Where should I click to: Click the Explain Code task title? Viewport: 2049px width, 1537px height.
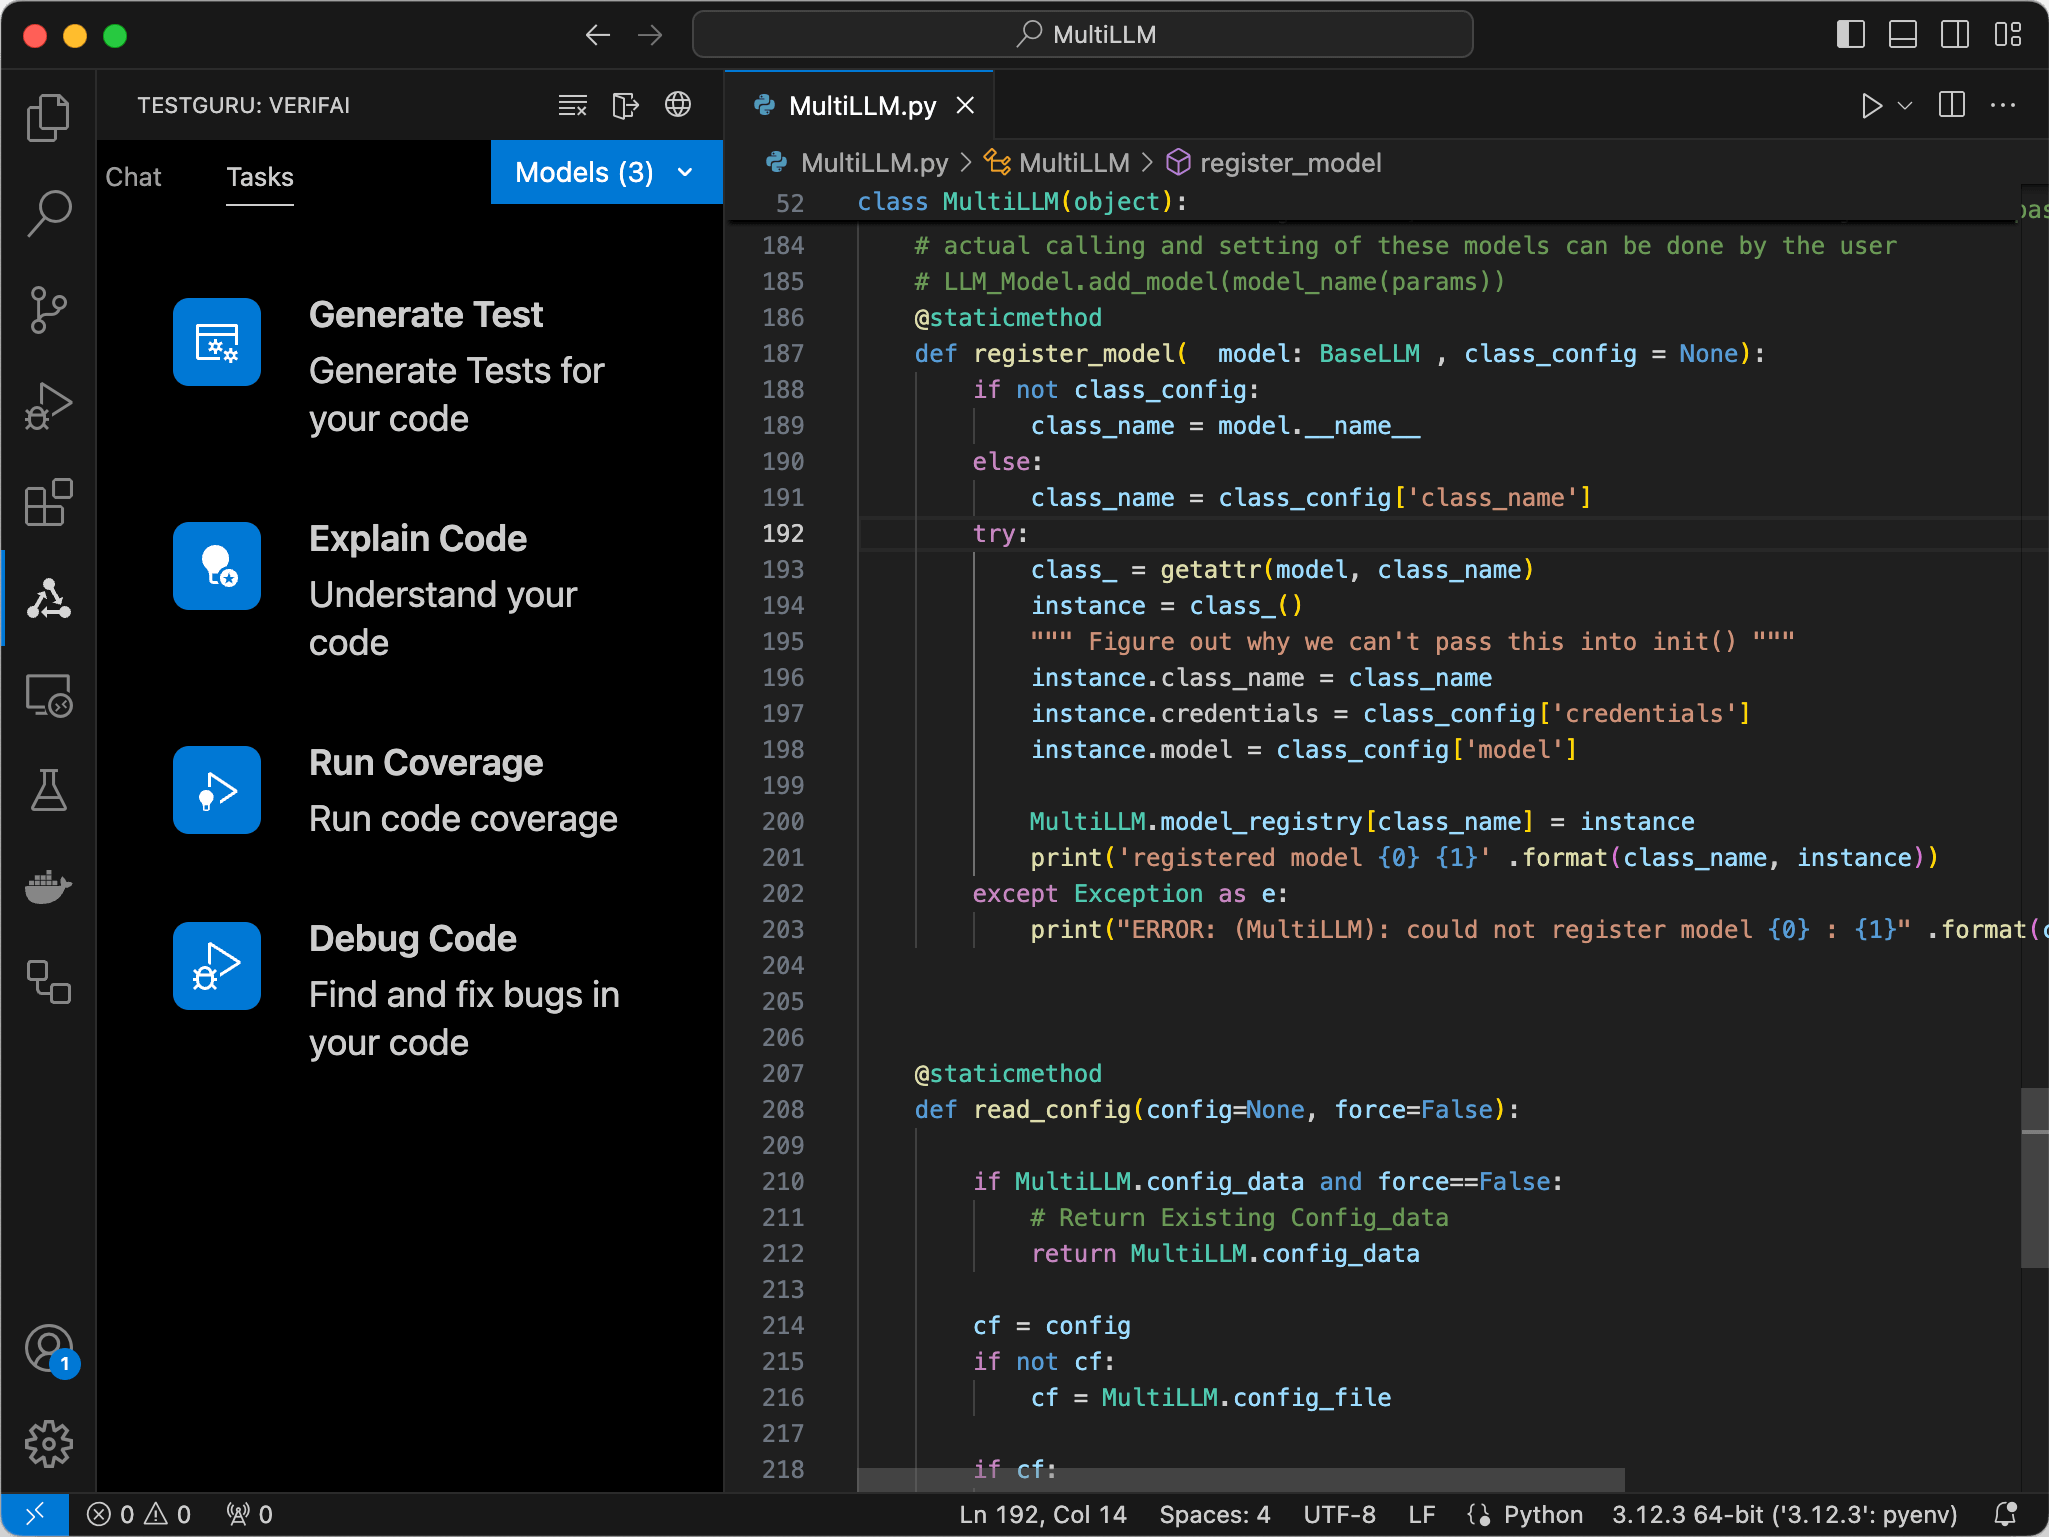[418, 539]
